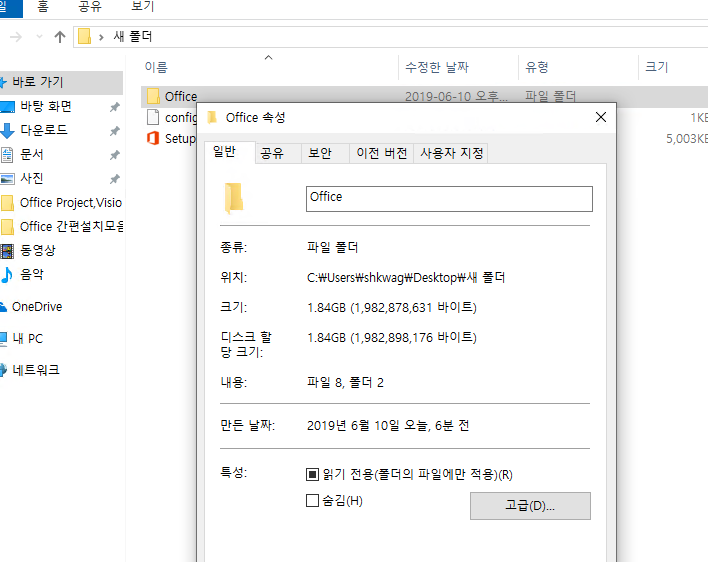Click the 파일 폴더 type value in dialog
708x562 pixels.
332,247
